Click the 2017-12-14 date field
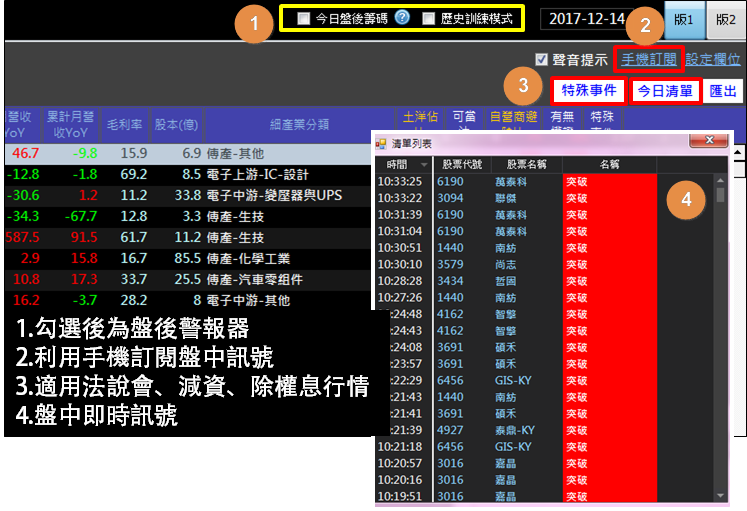Viewport: 747px width, 511px height. click(586, 19)
